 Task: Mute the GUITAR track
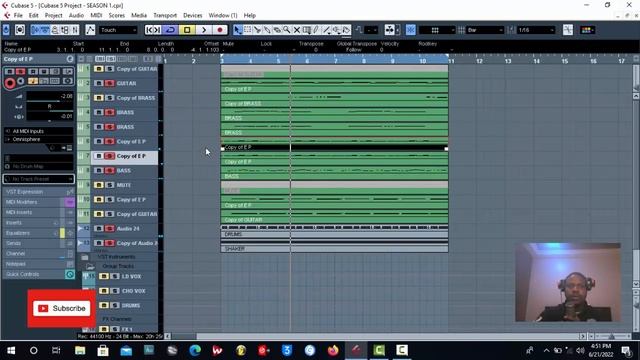click(99, 83)
